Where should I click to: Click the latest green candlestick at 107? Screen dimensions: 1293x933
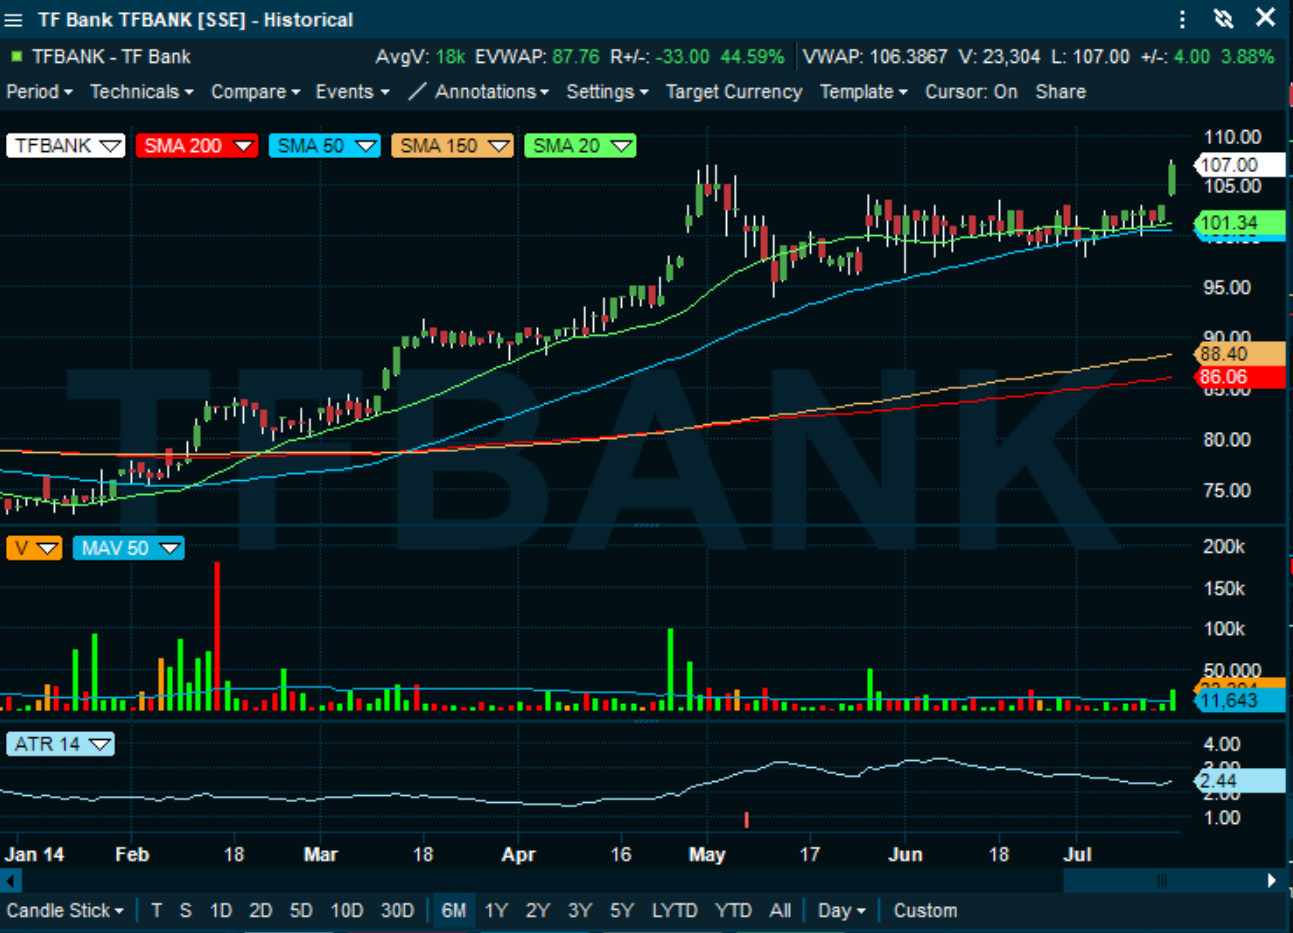[1172, 177]
